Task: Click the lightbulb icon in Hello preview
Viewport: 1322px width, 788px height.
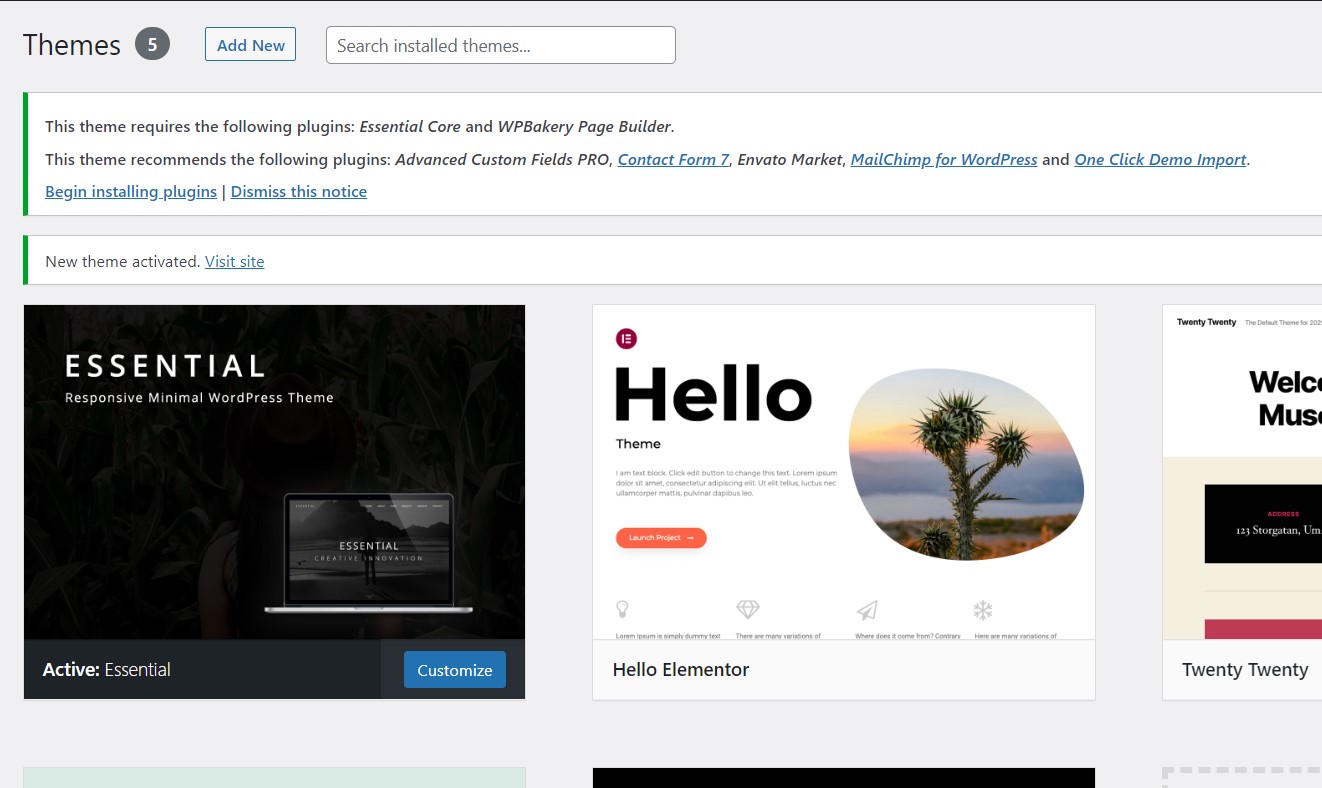Action: point(622,609)
